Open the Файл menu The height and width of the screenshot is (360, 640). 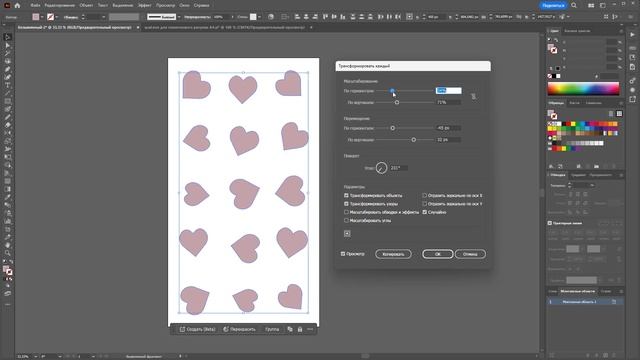[x=35, y=5]
